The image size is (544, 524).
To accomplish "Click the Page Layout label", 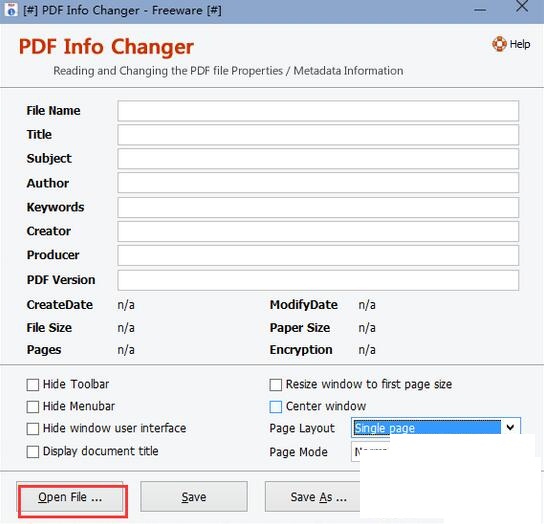I will (x=302, y=429).
